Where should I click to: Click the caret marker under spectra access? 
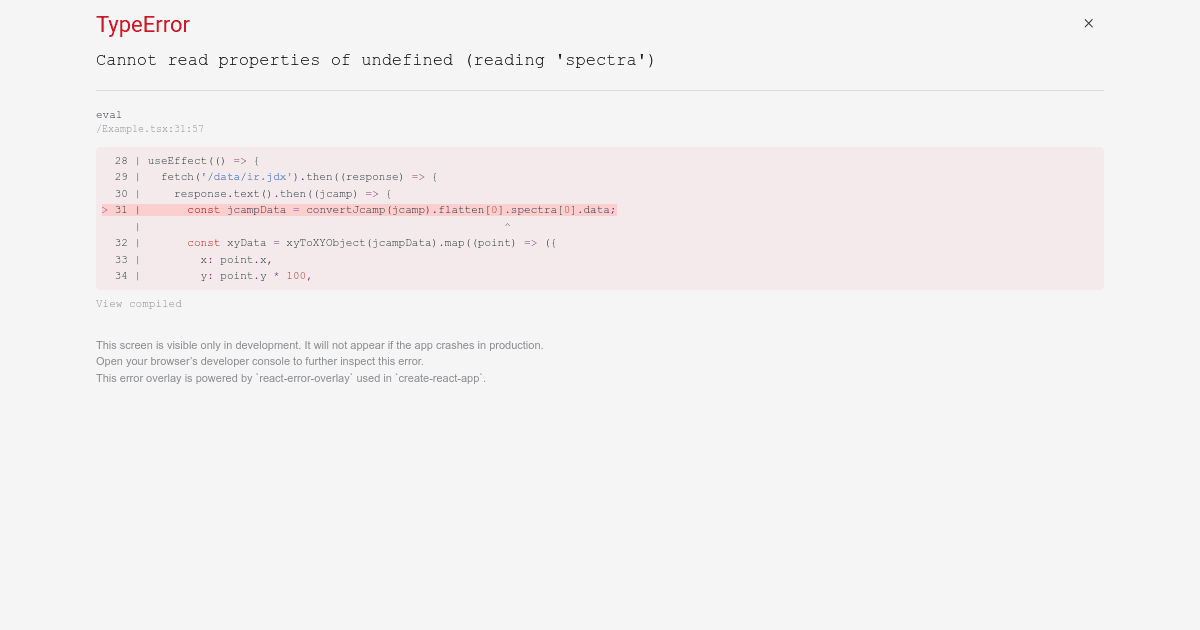[507, 226]
